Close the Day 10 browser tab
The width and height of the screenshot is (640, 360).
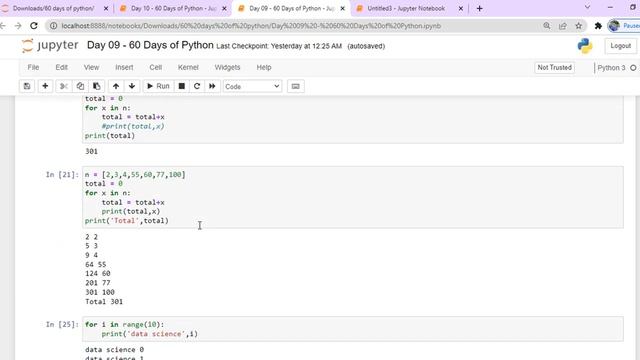pyautogui.click(x=224, y=9)
